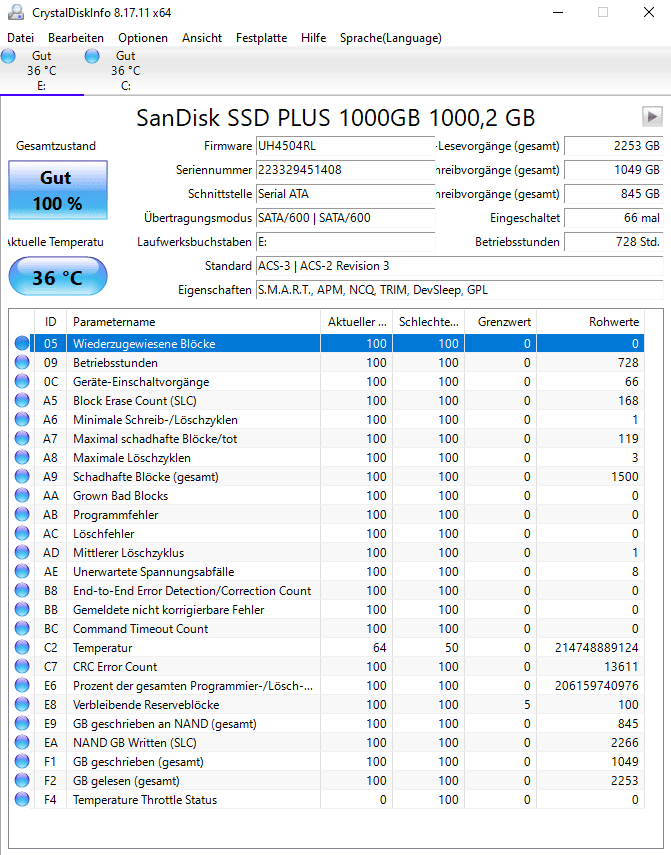Select the GB geschrieben (gesamt) F1 row
The width and height of the screenshot is (671, 855).
327,761
